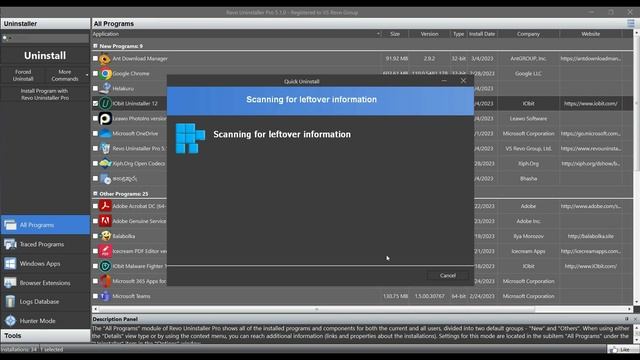Image resolution: width=640 pixels, height=360 pixels.
Task: Click the large Uninstall button
Action: click(x=45, y=56)
